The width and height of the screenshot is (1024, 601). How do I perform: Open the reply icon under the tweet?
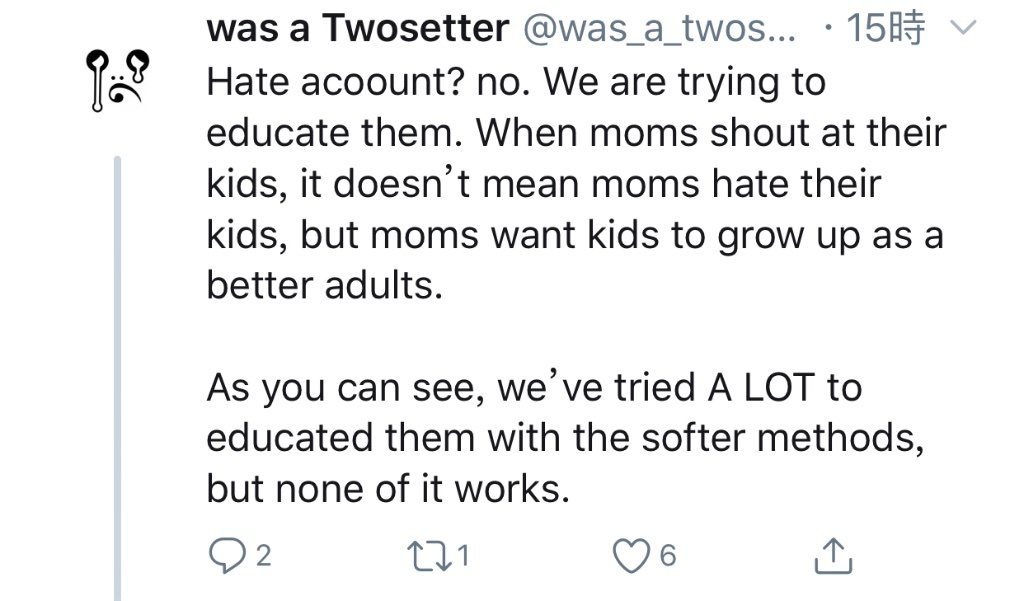[x=227, y=556]
